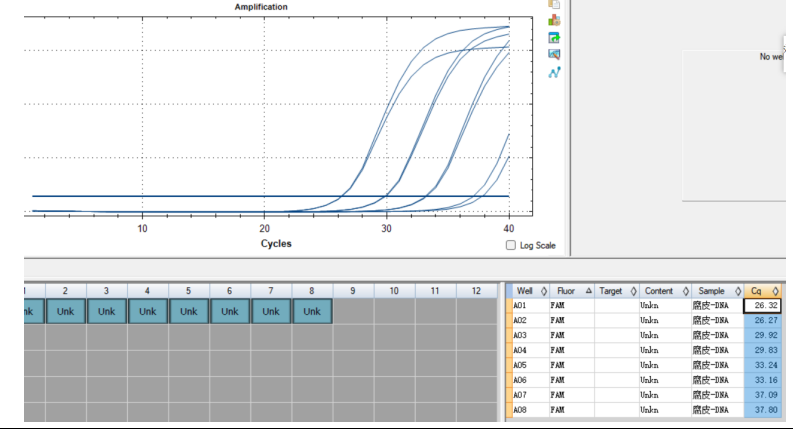Click the Cycles axis label
793x430 pixels.
276,243
